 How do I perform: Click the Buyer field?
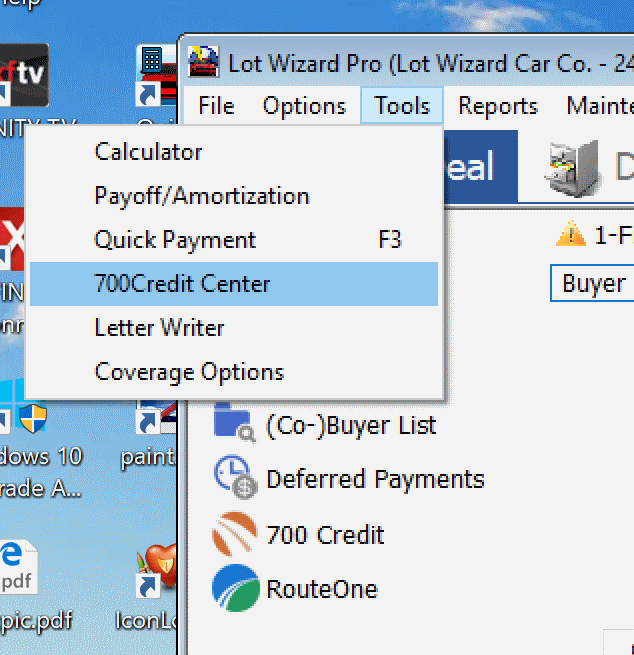click(593, 283)
